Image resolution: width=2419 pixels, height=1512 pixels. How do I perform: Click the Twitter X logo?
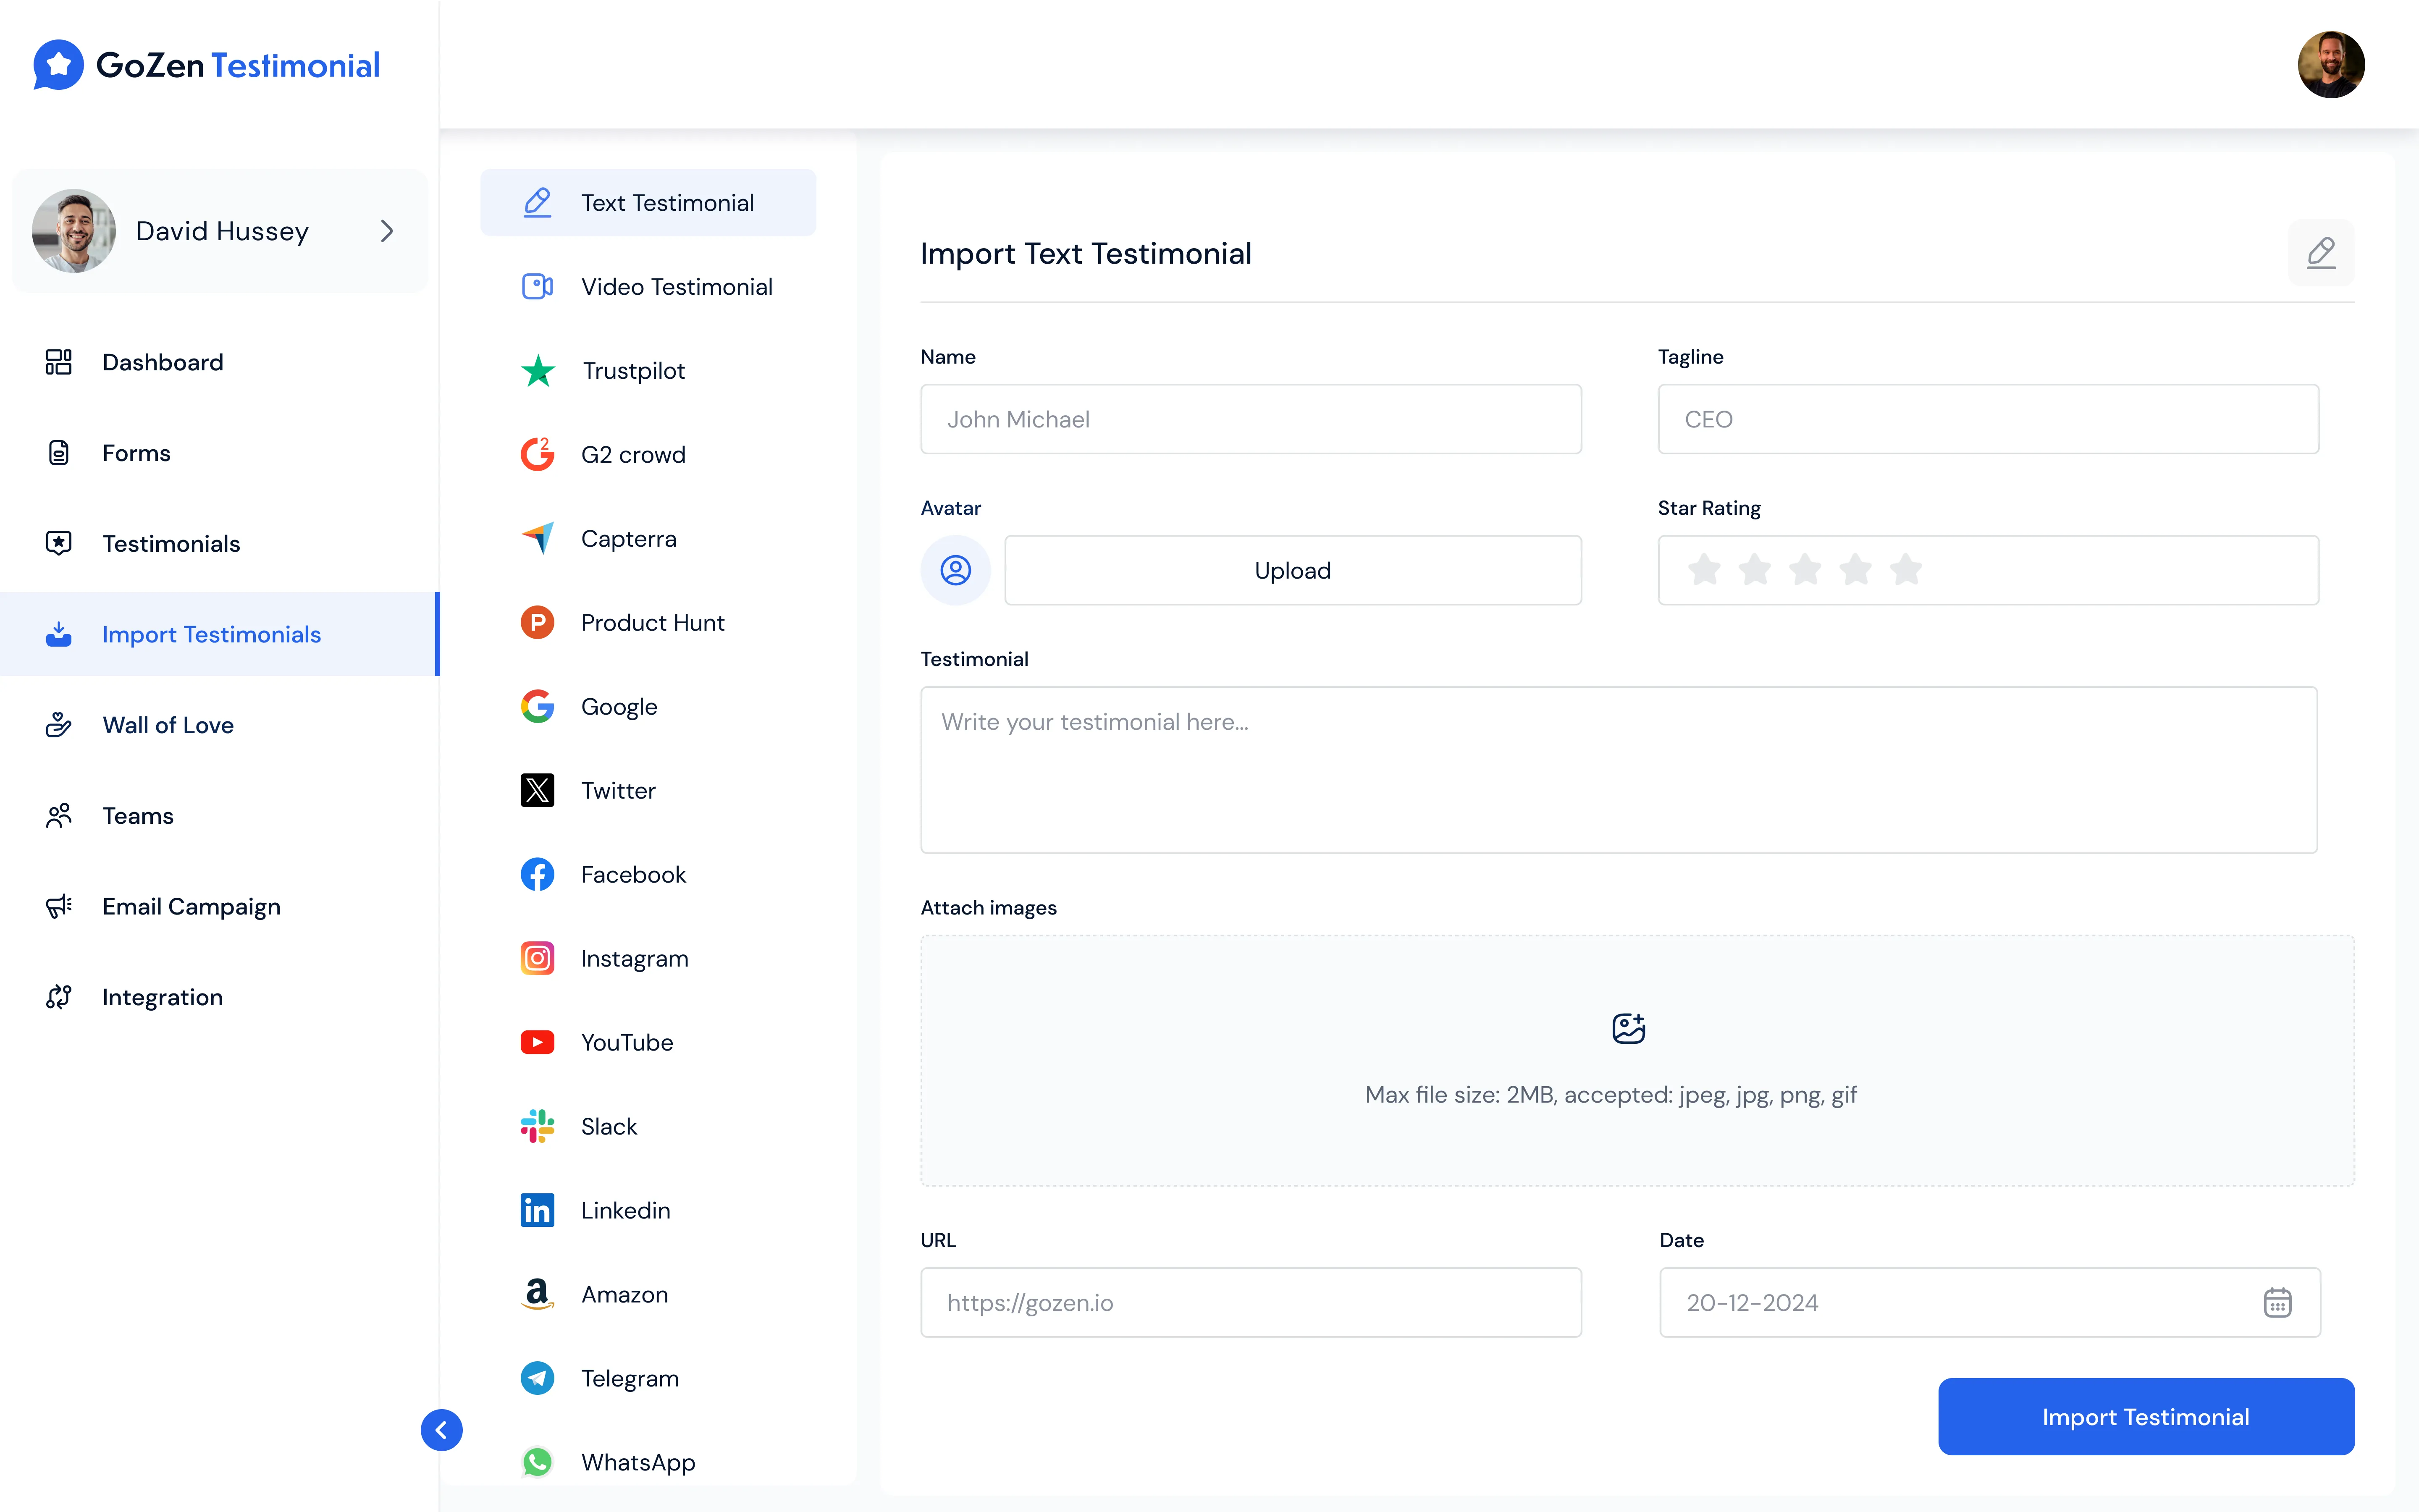click(537, 790)
